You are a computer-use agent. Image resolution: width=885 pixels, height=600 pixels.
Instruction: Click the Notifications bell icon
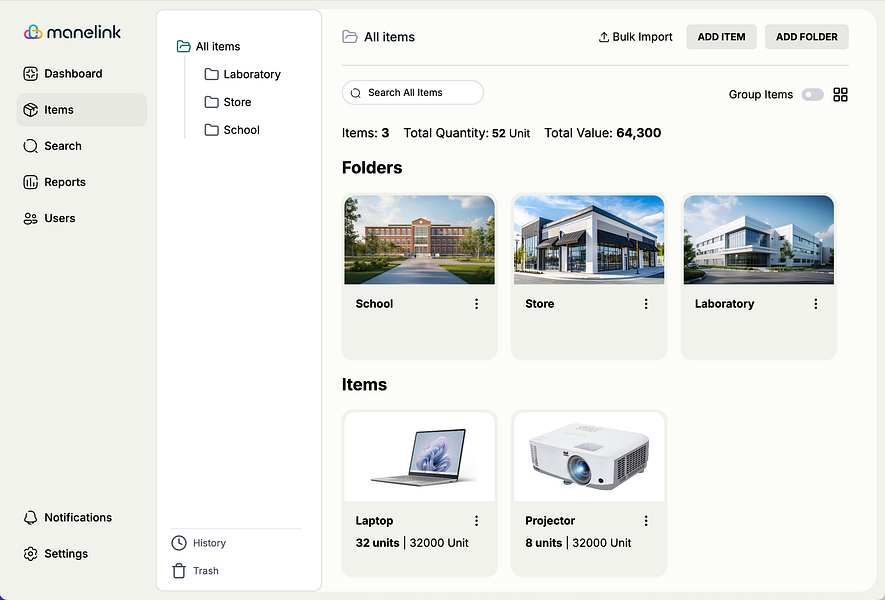click(x=30, y=518)
